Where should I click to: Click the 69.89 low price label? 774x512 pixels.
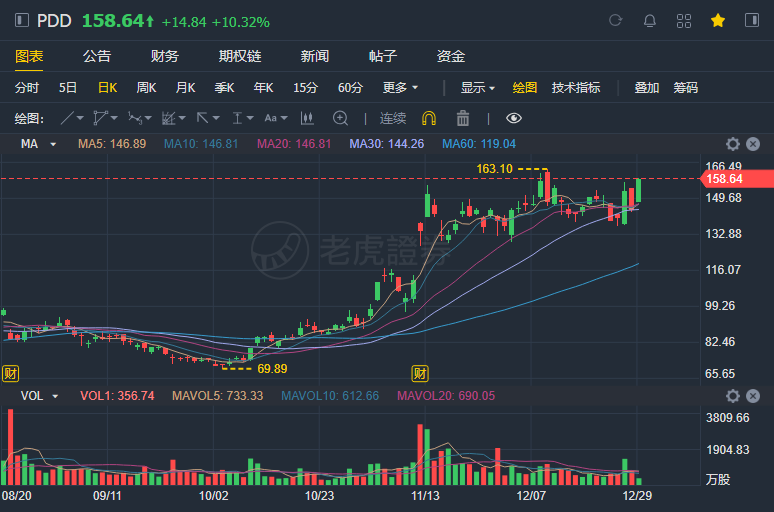click(x=272, y=369)
